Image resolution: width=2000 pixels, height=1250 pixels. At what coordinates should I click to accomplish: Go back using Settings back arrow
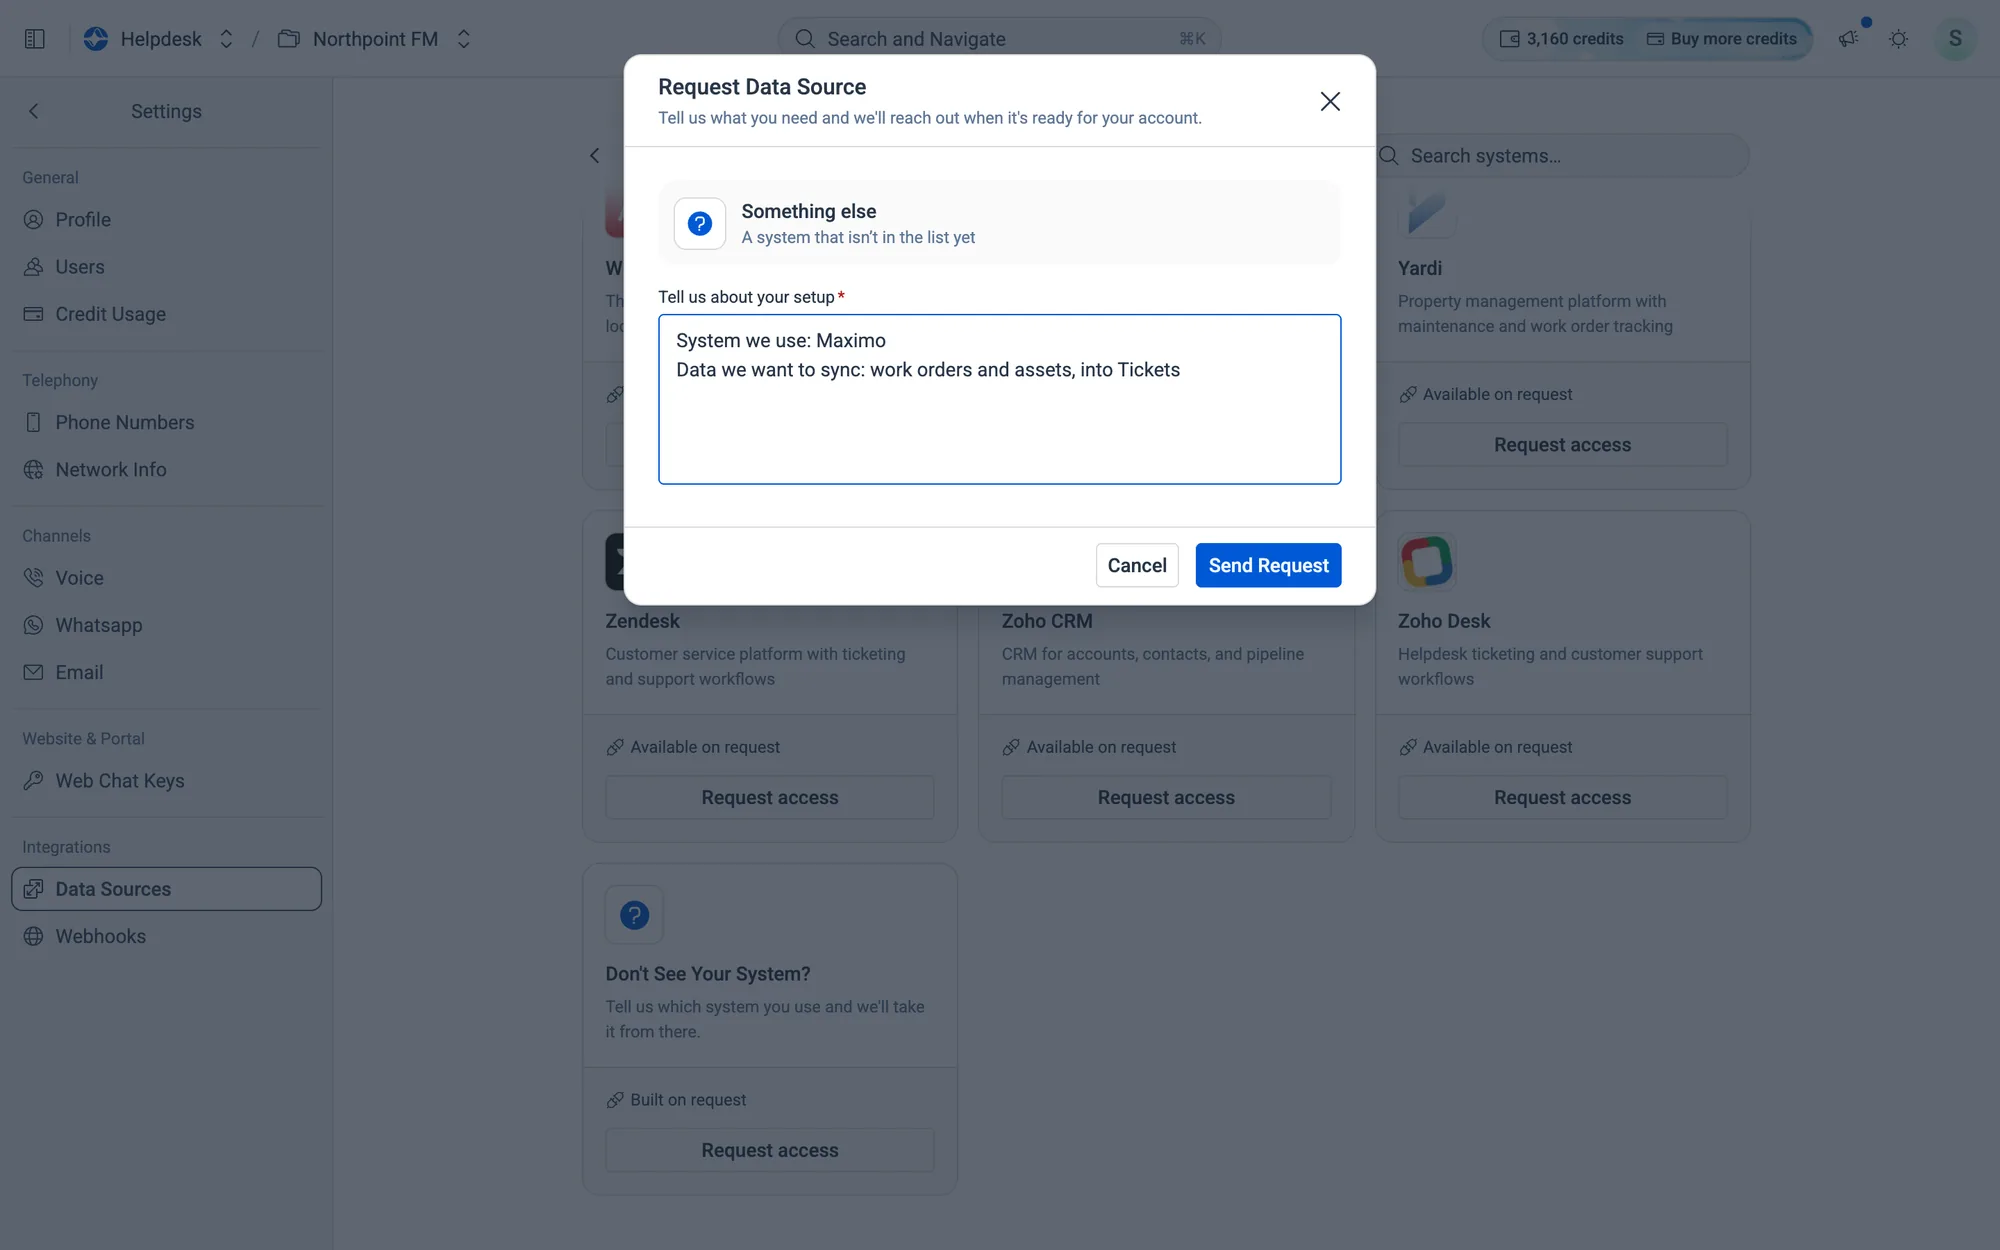click(34, 111)
